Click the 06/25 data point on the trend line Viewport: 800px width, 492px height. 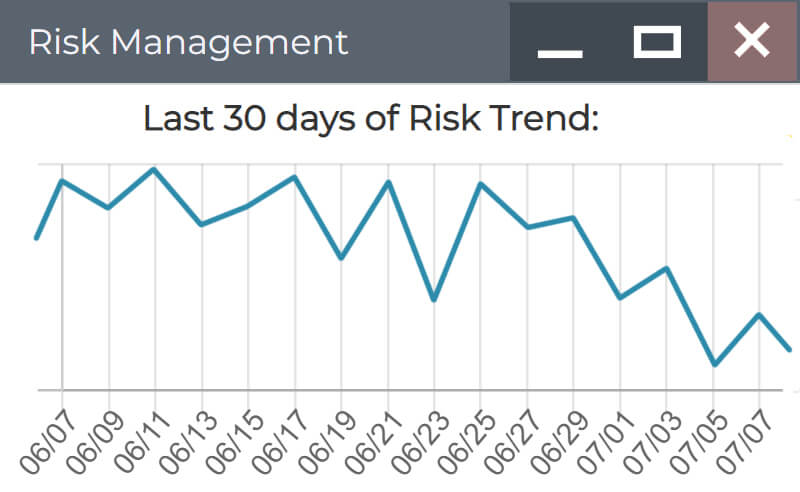click(480, 184)
